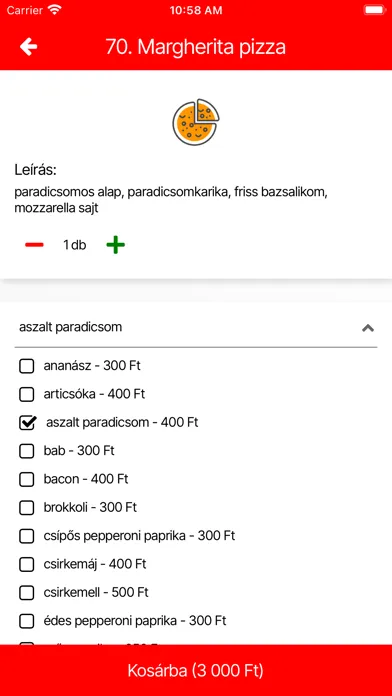
Task: Tap the Wi-Fi icon in status bar
Action: [x=55, y=10]
